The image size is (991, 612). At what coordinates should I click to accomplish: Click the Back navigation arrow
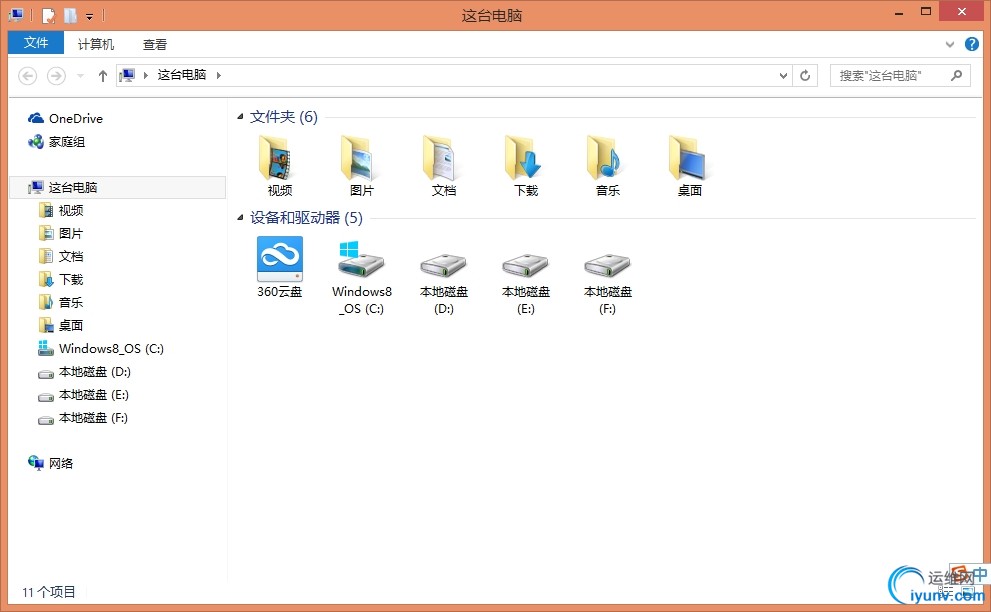coord(27,76)
